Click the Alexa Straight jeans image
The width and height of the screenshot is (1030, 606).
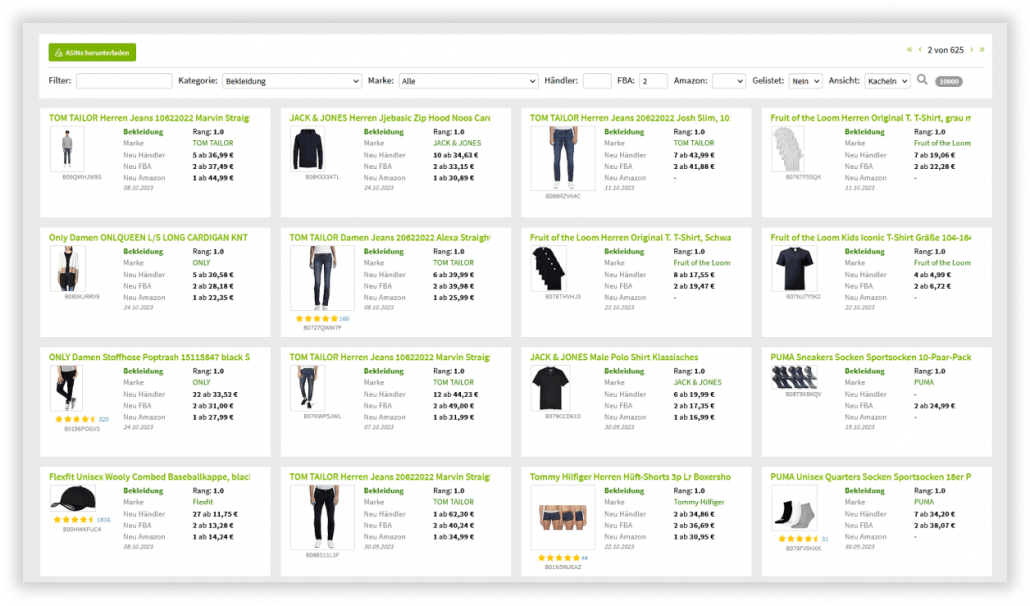pyautogui.click(x=322, y=278)
